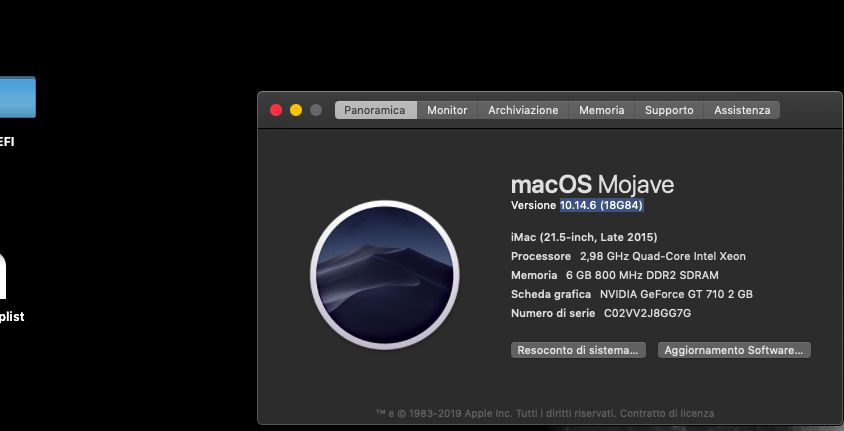Click the plist file name label

click(12, 316)
